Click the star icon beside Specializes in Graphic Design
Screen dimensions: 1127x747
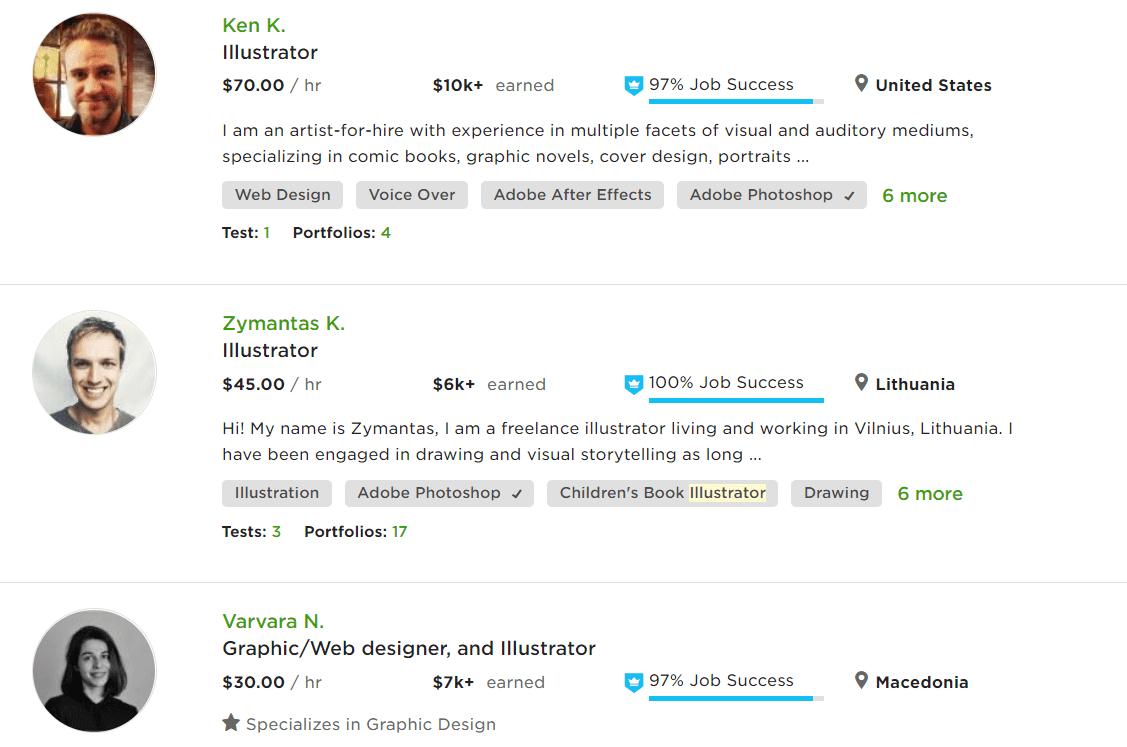[x=231, y=723]
